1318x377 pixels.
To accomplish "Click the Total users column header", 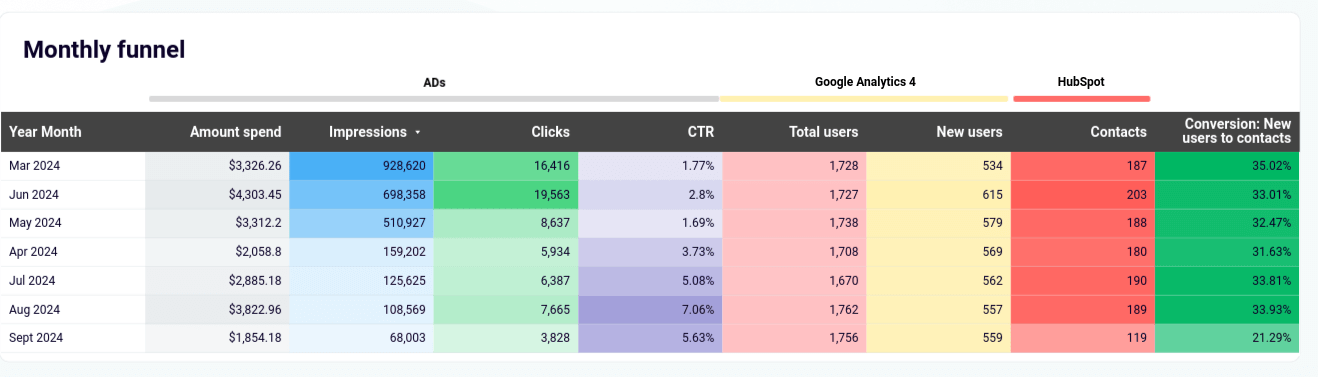I will point(823,132).
